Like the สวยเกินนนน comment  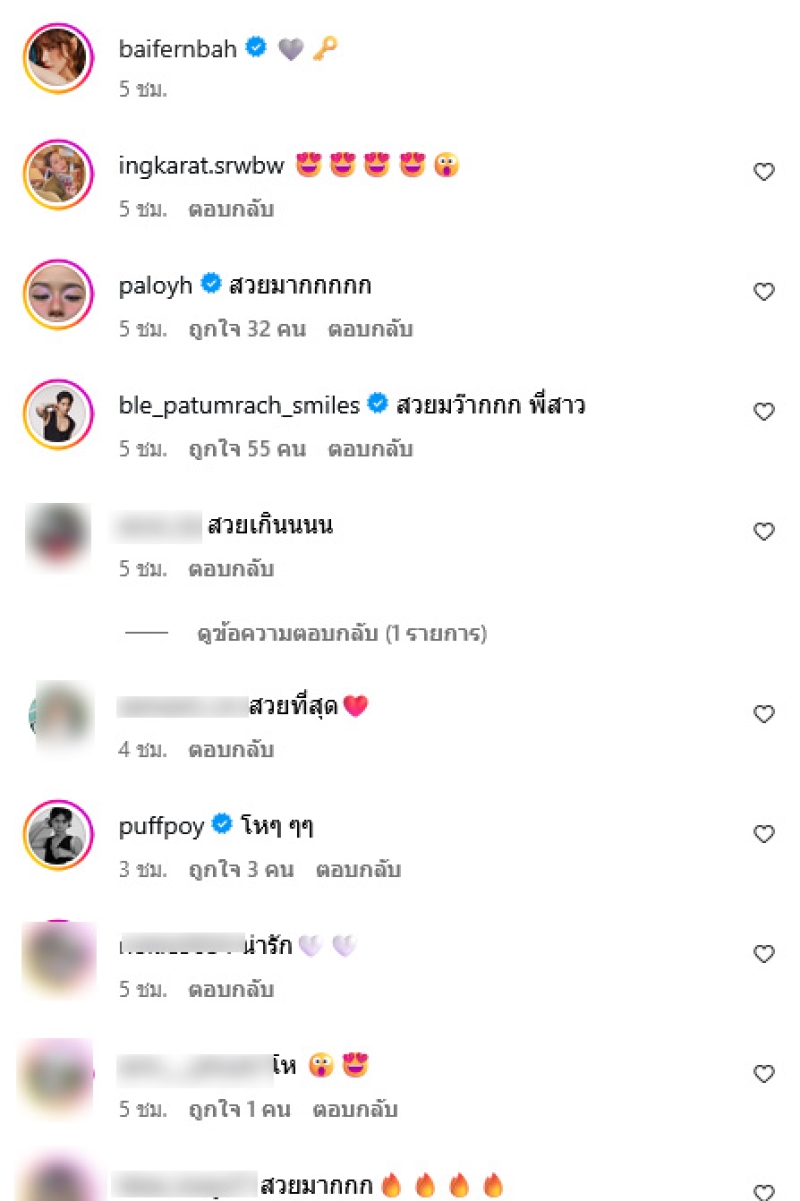click(764, 532)
